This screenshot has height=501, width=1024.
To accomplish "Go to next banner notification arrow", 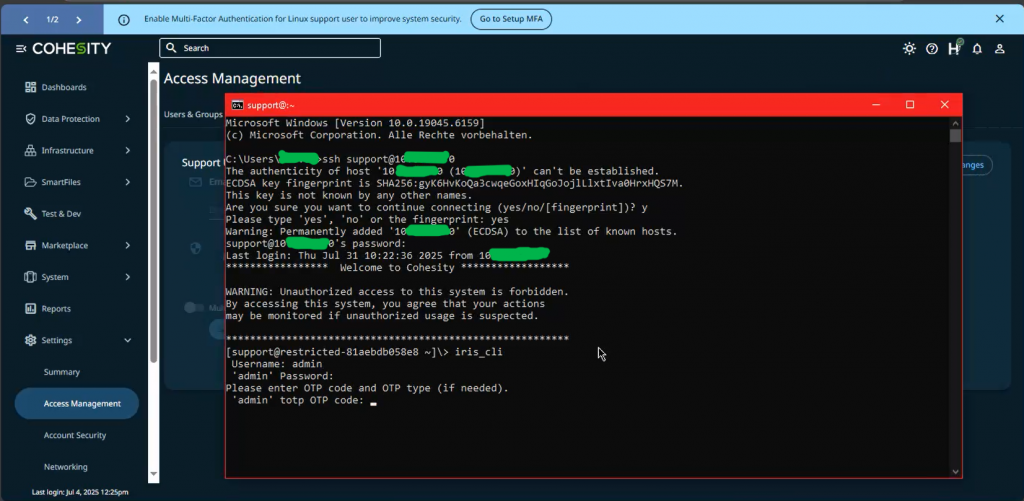I will pos(79,19).
